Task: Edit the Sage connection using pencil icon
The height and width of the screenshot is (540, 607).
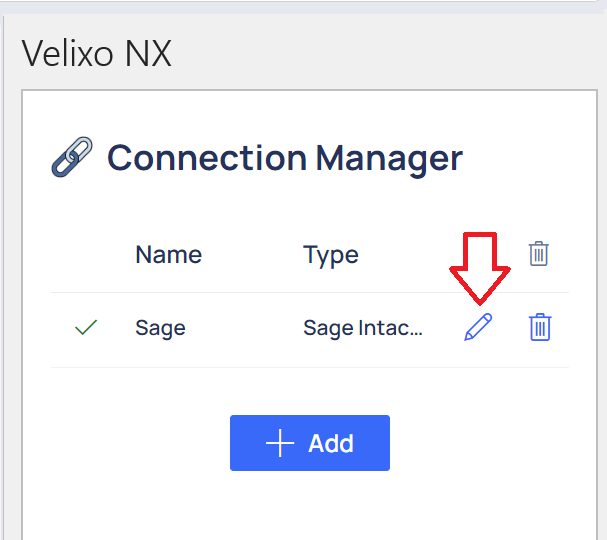Action: [478, 327]
